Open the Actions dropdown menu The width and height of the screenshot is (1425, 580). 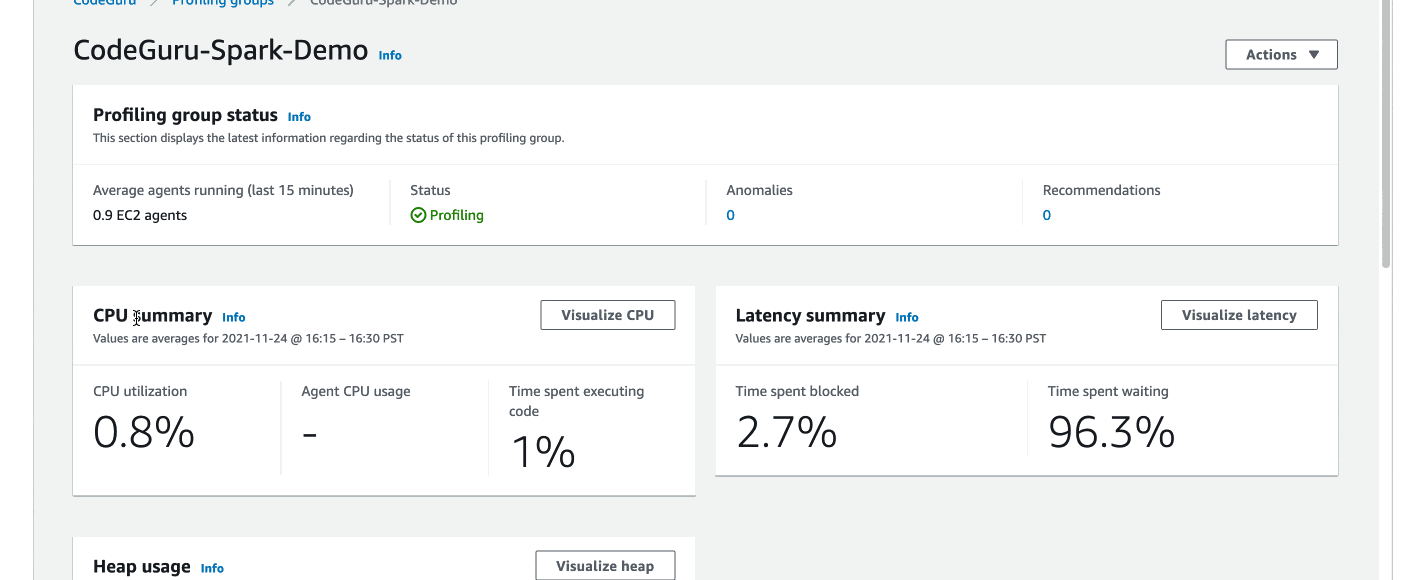(1281, 54)
